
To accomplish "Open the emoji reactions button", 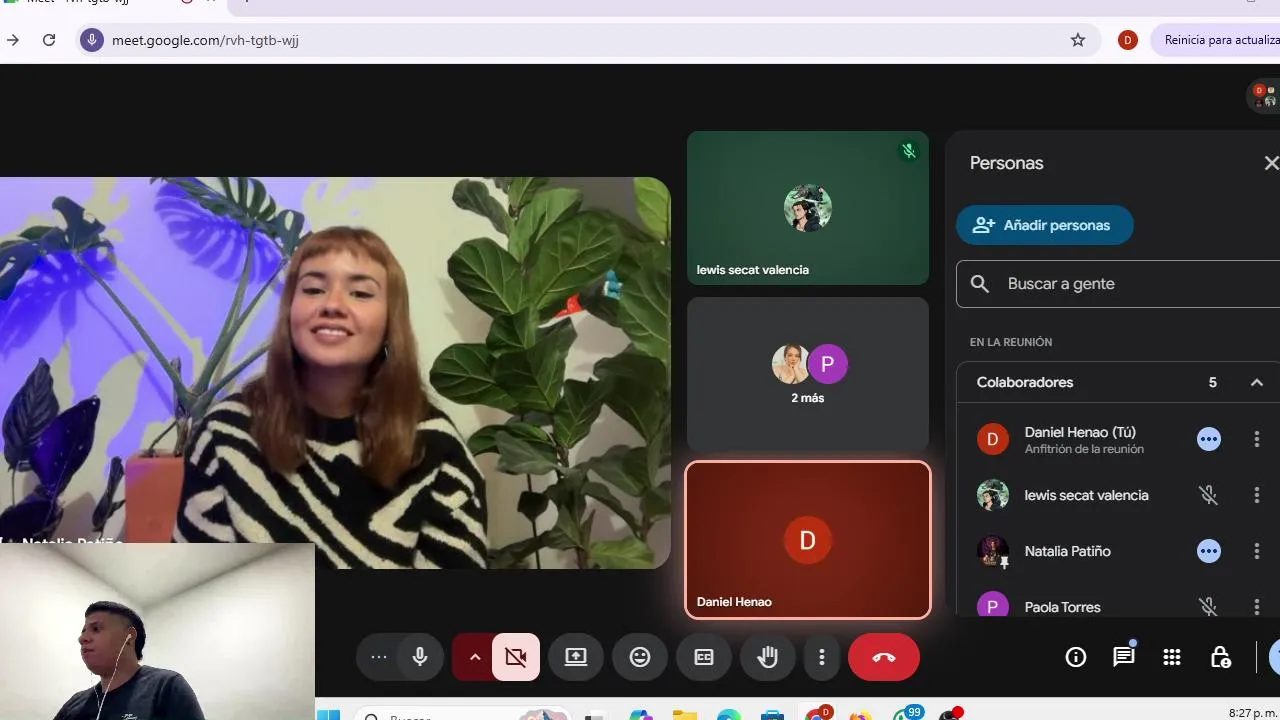I will (x=640, y=657).
